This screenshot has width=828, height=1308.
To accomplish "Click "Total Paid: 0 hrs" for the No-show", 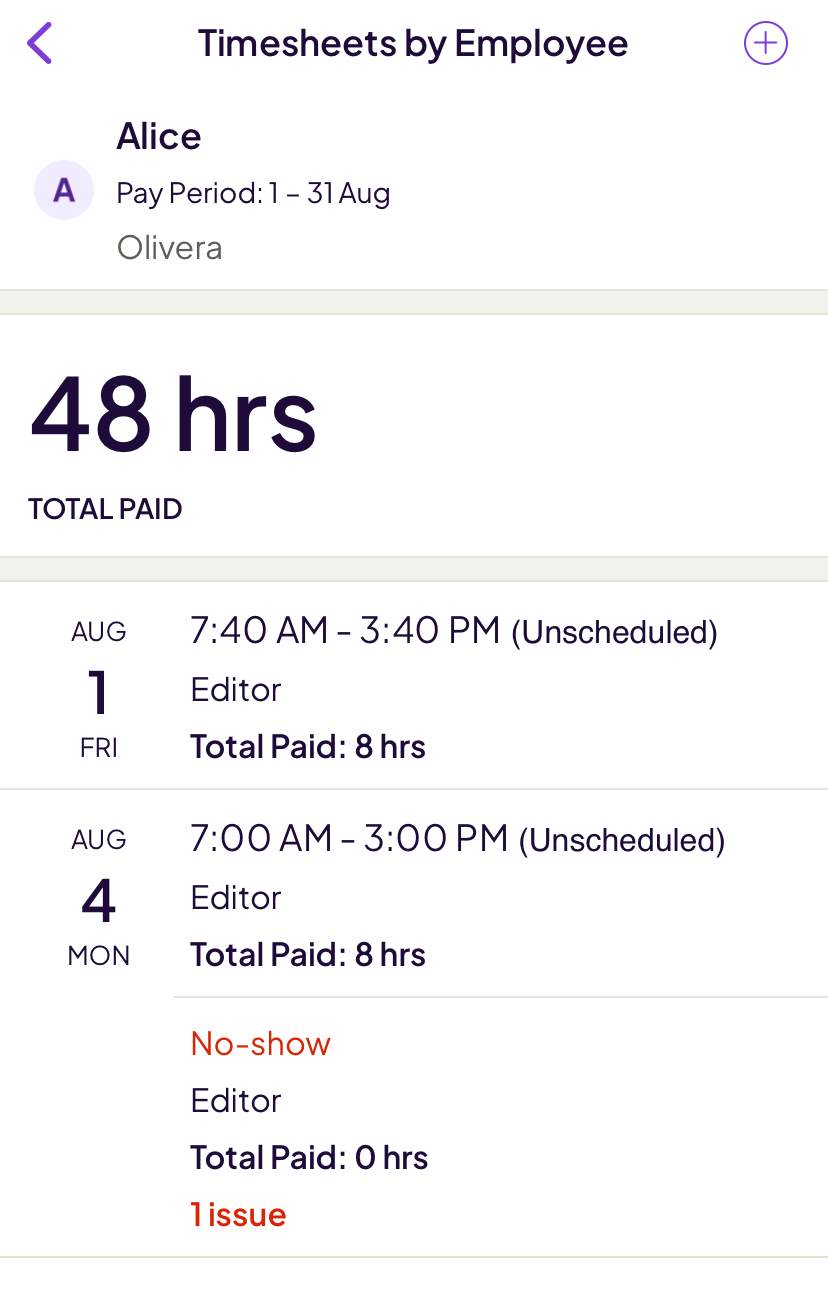I will [308, 1157].
